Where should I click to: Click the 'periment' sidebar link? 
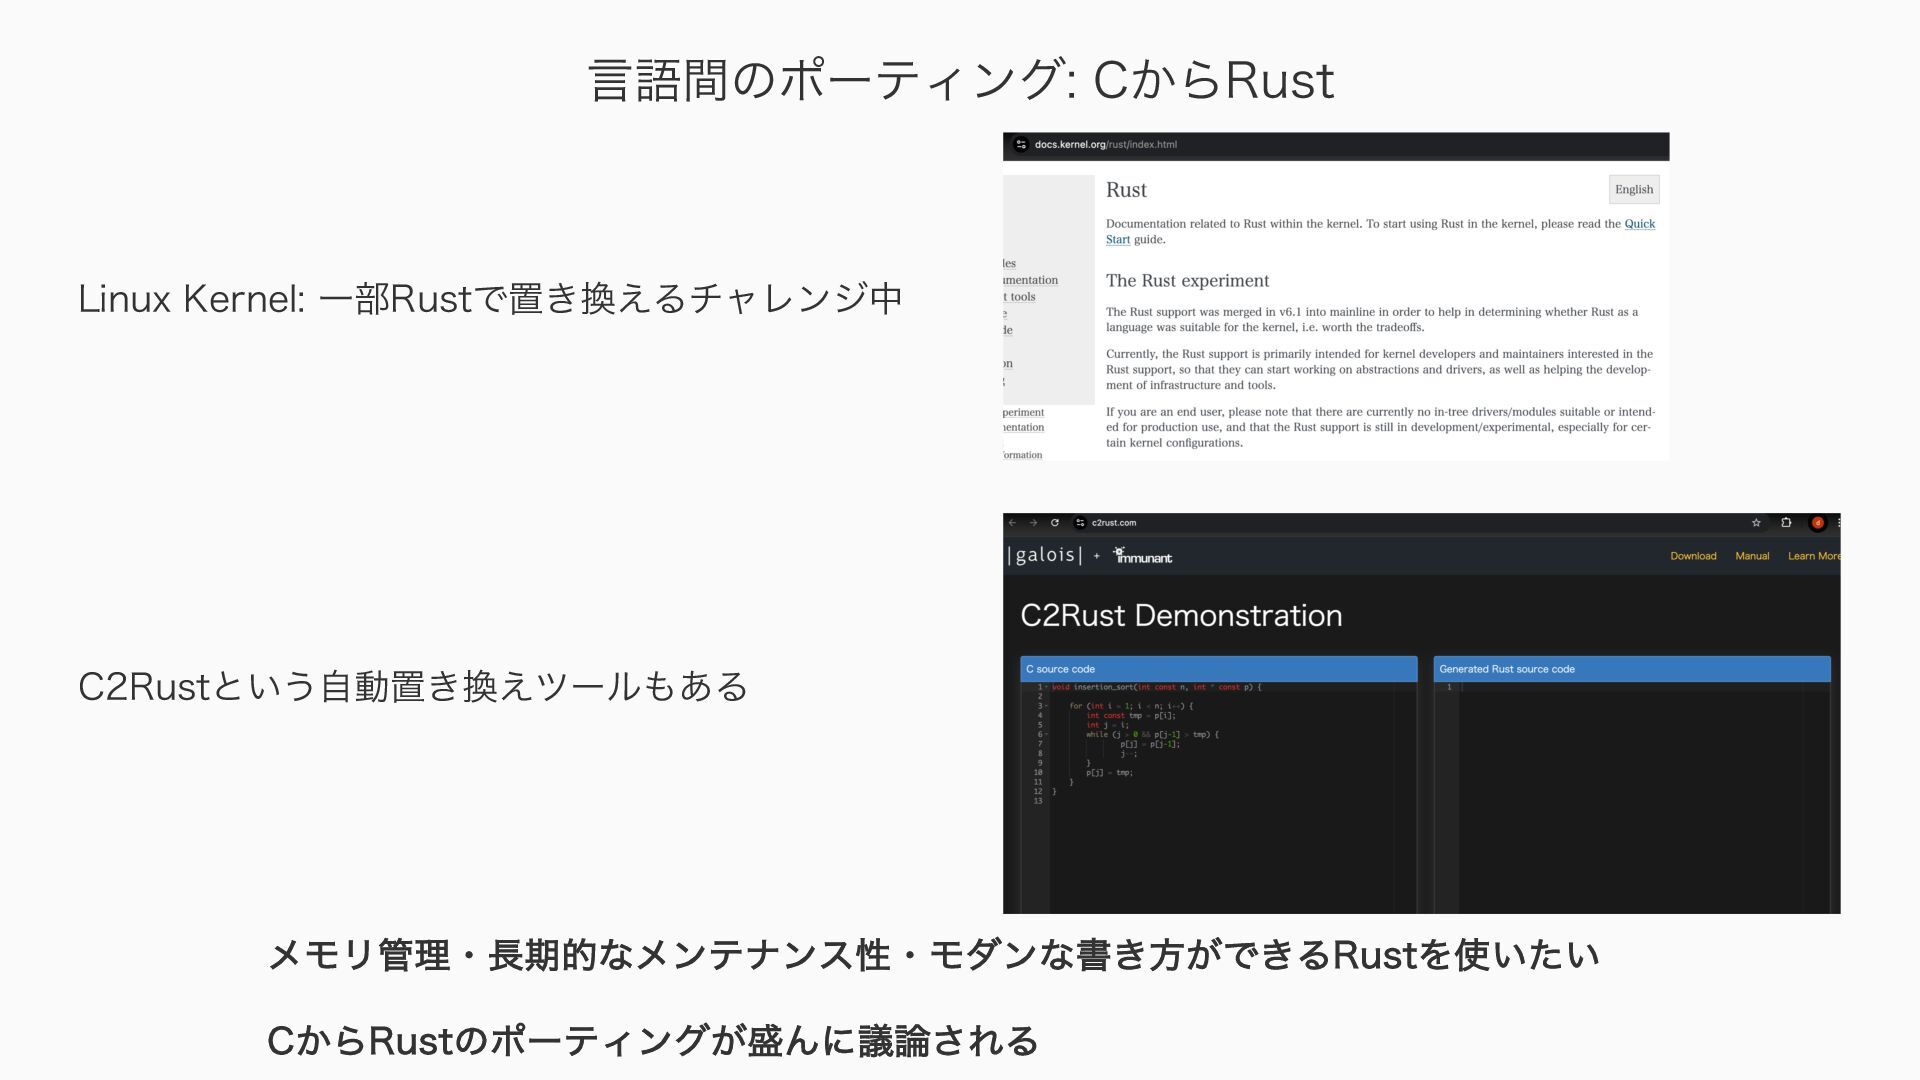point(1023,412)
